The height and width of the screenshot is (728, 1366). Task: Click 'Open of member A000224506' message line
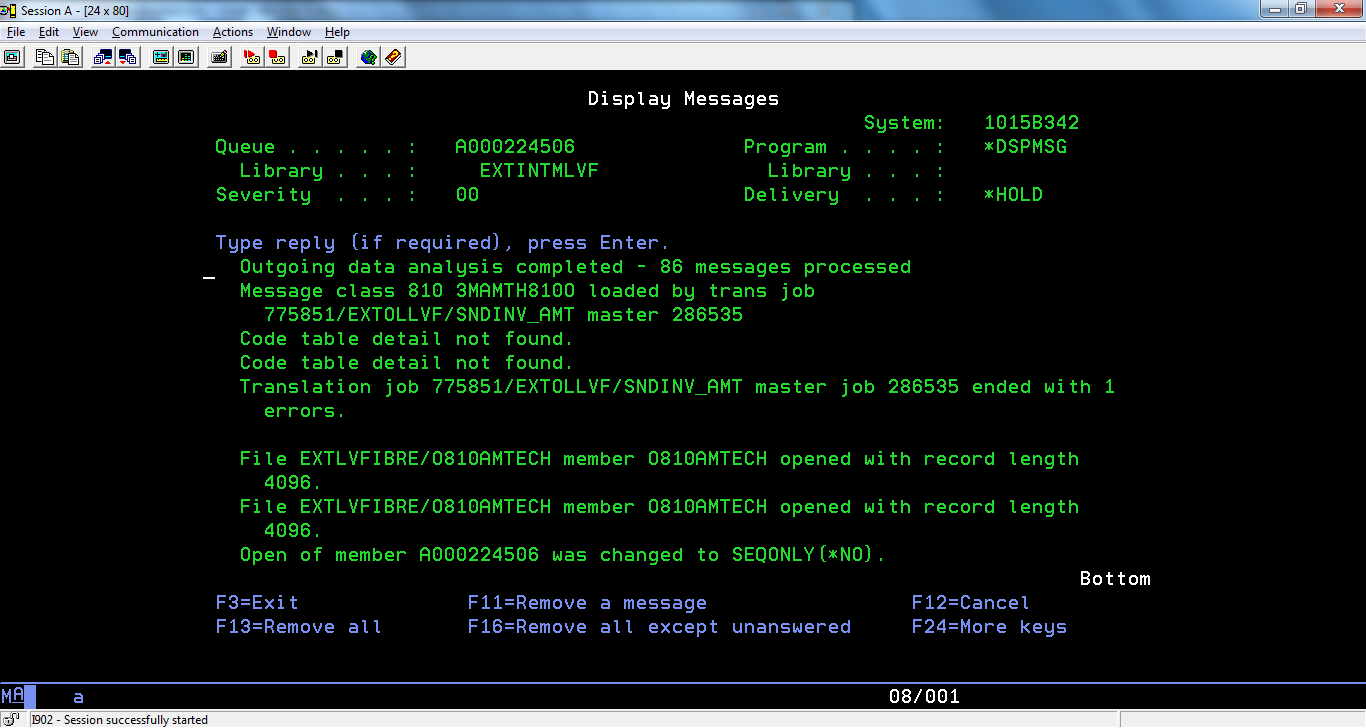click(x=563, y=555)
